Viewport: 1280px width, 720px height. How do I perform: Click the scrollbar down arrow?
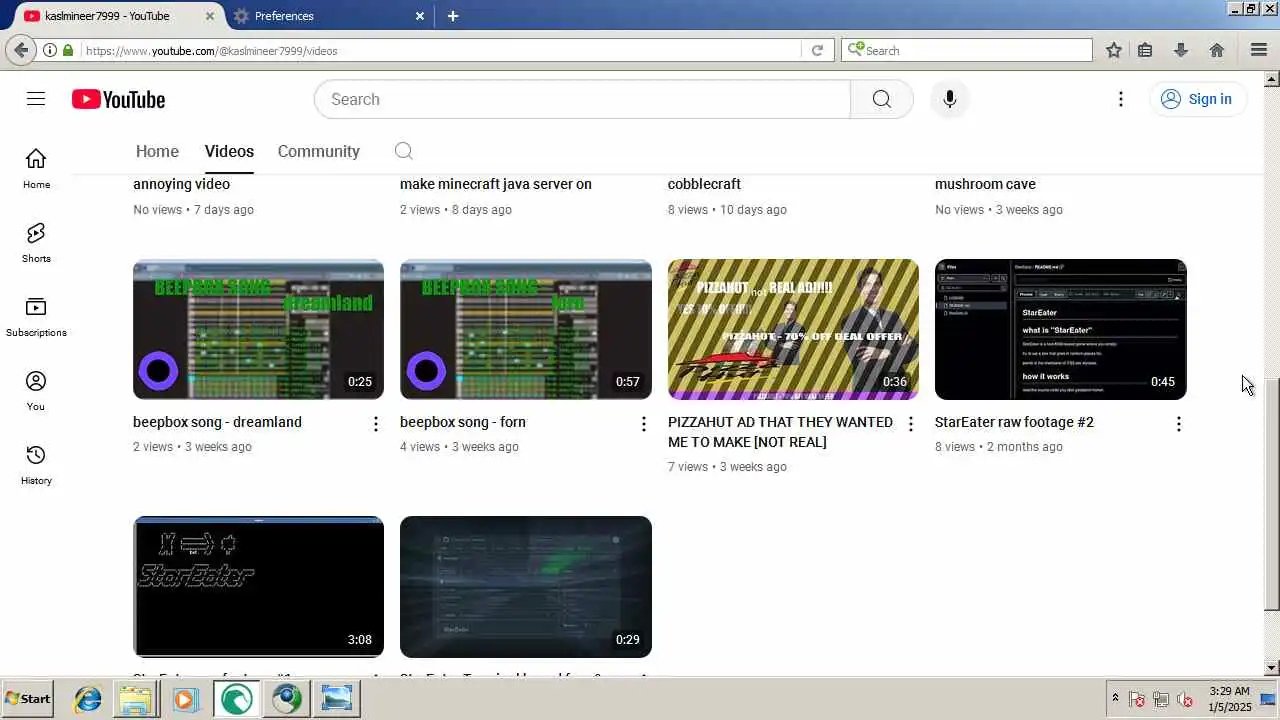(x=1272, y=667)
